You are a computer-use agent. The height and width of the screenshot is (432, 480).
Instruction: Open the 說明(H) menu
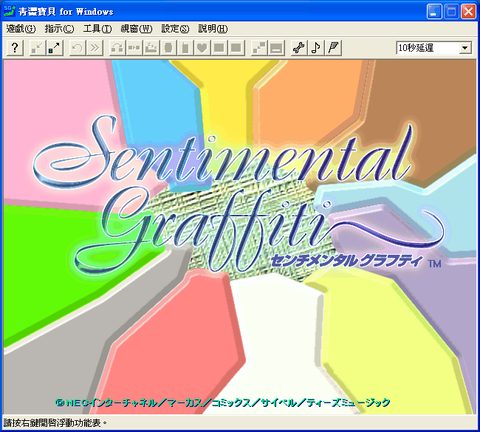(x=213, y=29)
